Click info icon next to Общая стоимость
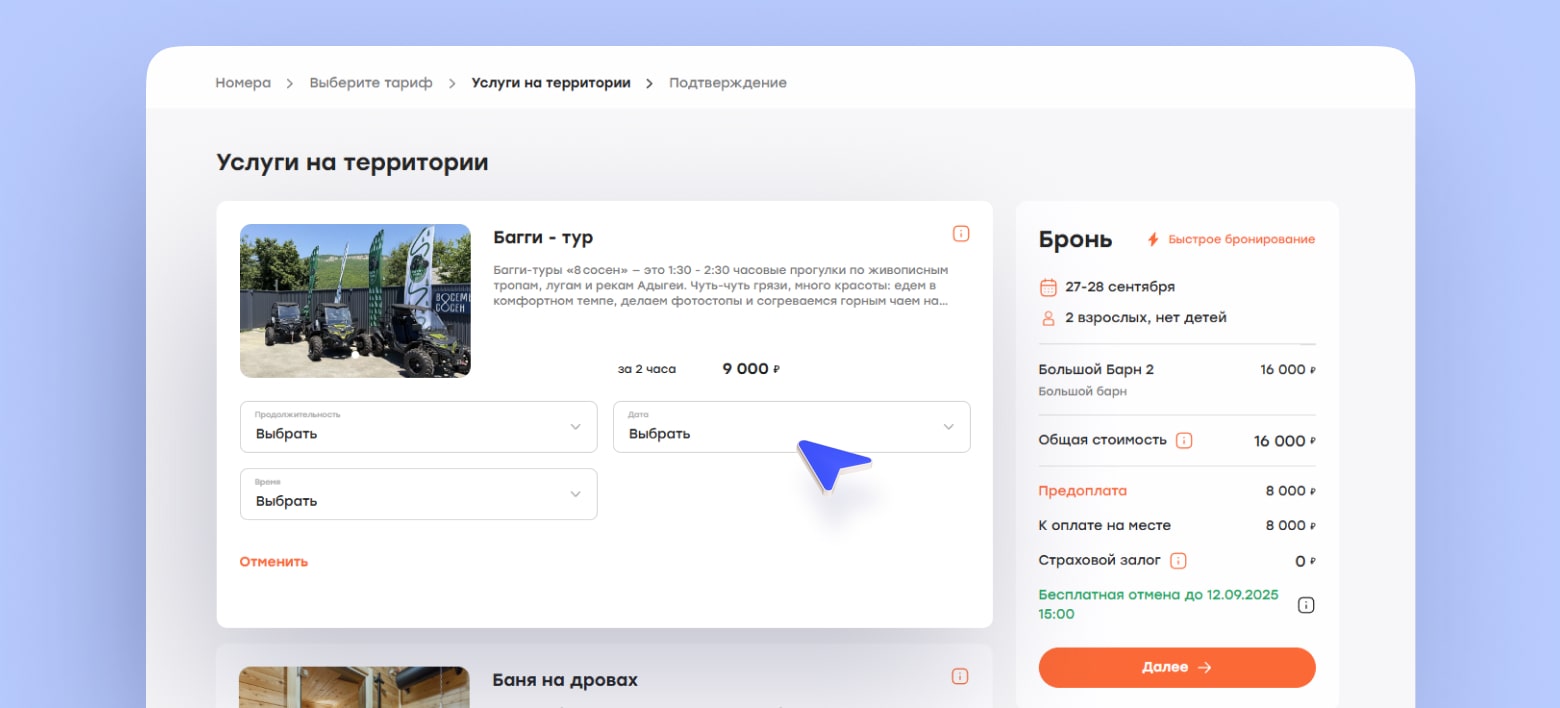The image size is (1560, 708). pyautogui.click(x=1184, y=440)
